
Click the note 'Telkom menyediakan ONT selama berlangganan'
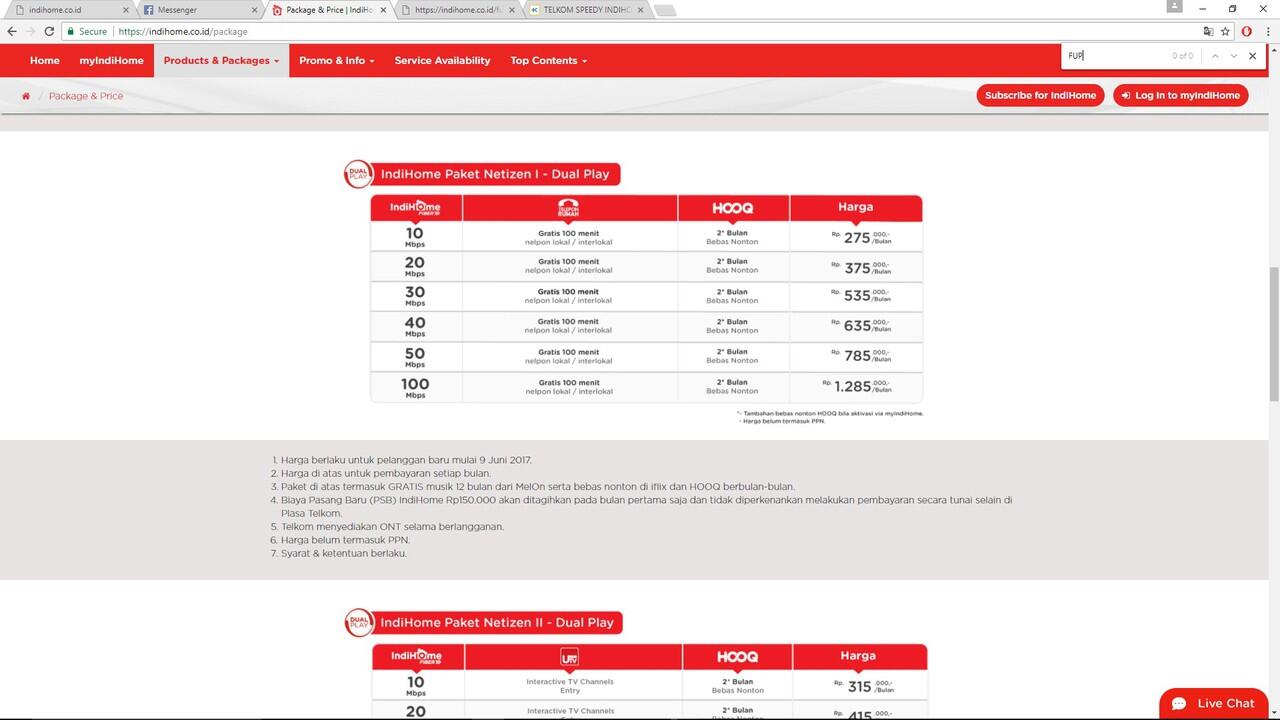392,526
